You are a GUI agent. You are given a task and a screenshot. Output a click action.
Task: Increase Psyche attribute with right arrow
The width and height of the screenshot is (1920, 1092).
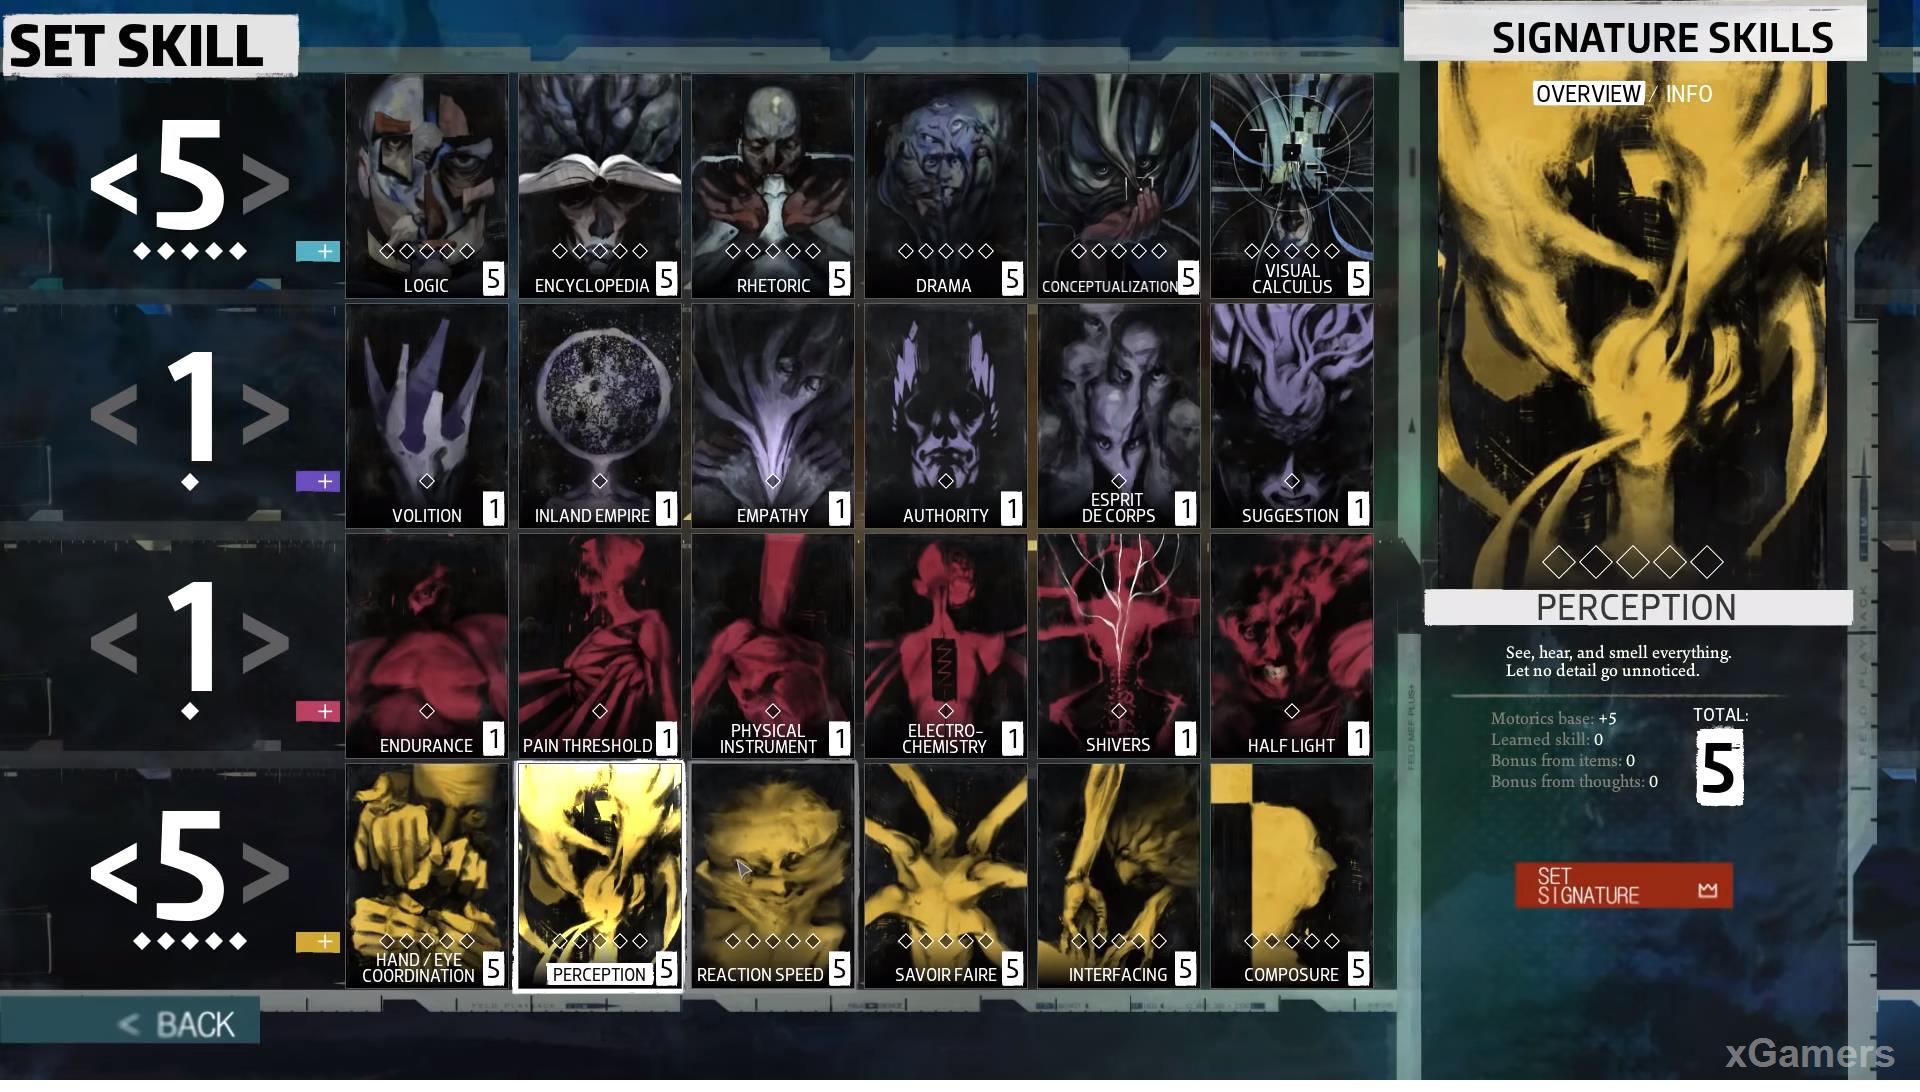click(x=266, y=414)
